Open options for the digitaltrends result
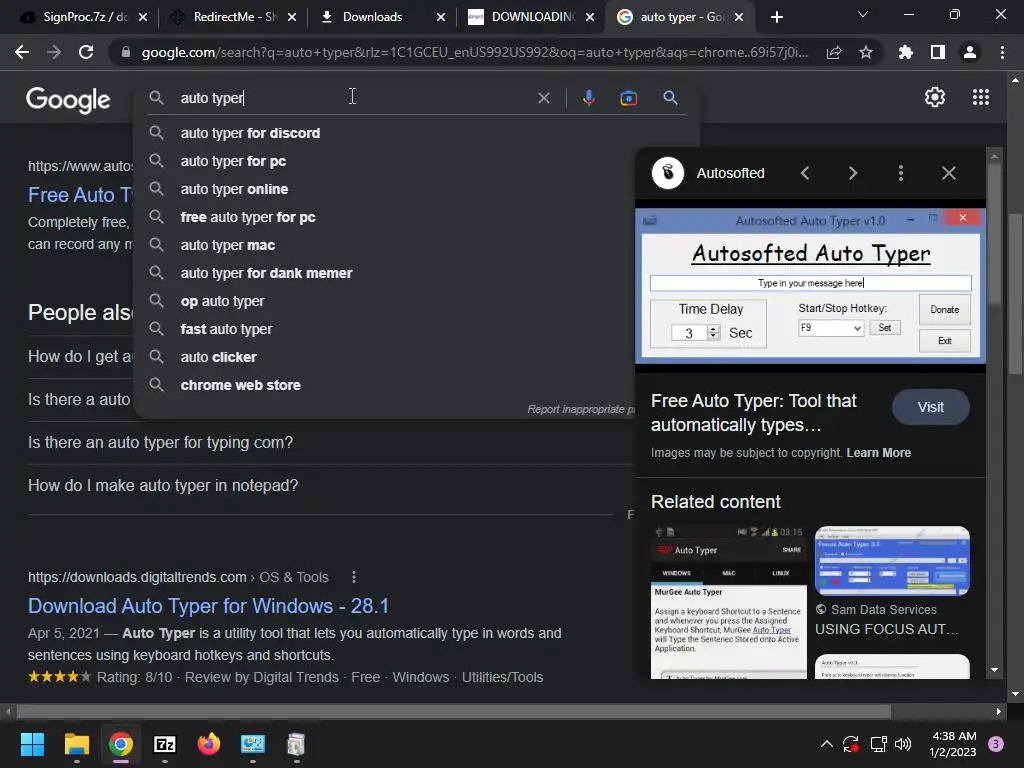This screenshot has width=1024, height=768. (x=353, y=577)
